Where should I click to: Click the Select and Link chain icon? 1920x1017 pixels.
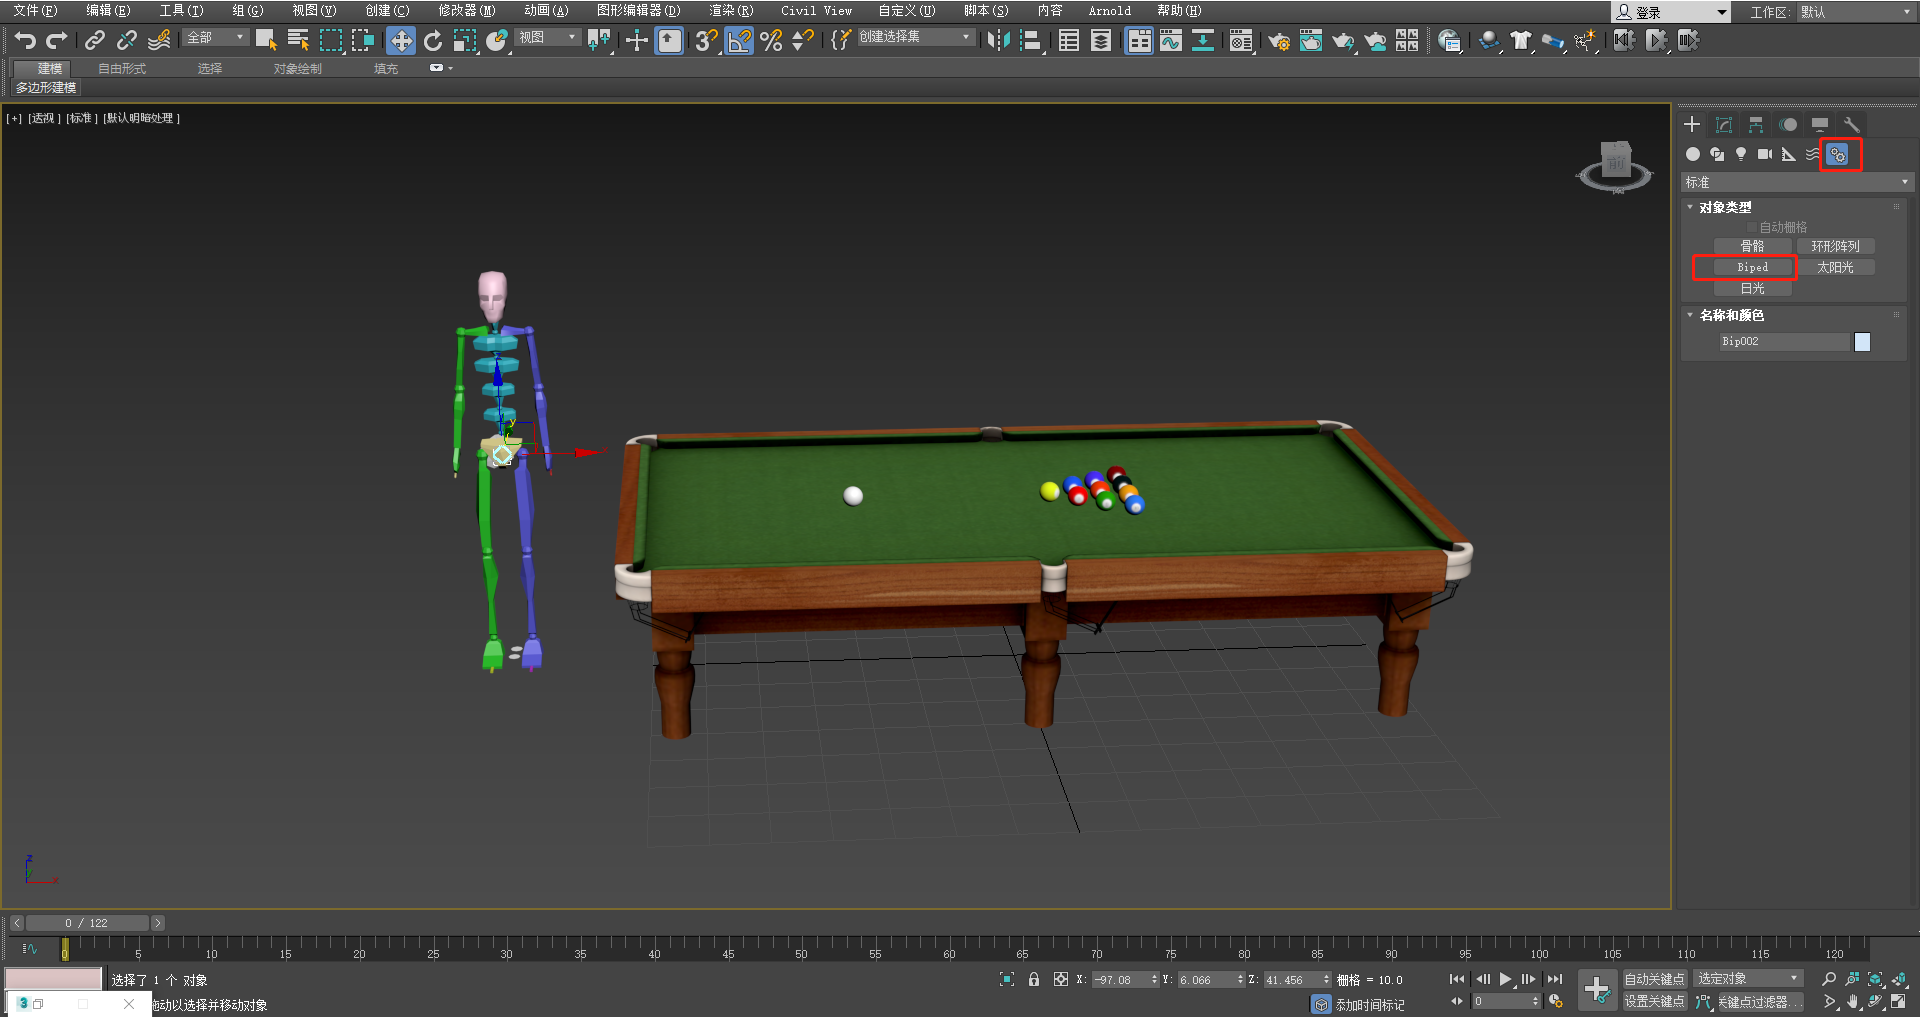tap(95, 40)
